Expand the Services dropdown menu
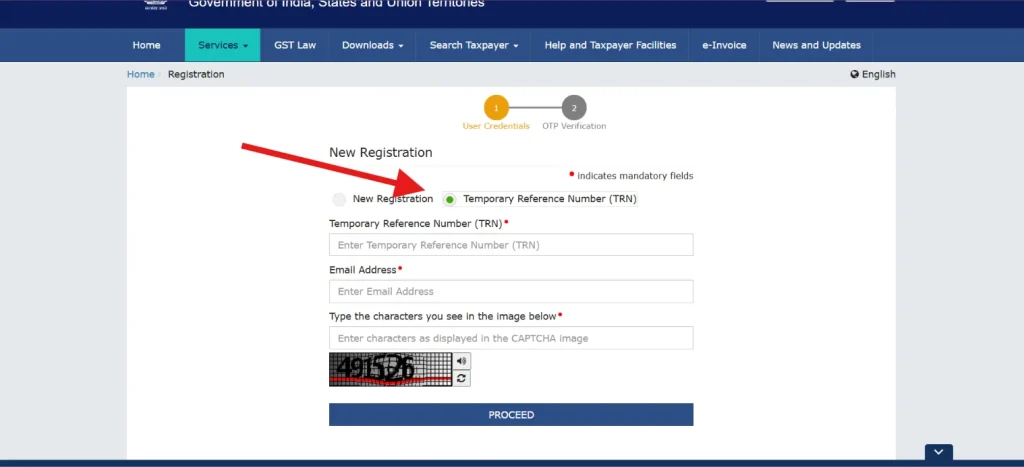Viewport: 1024px width, 467px height. (x=223, y=45)
